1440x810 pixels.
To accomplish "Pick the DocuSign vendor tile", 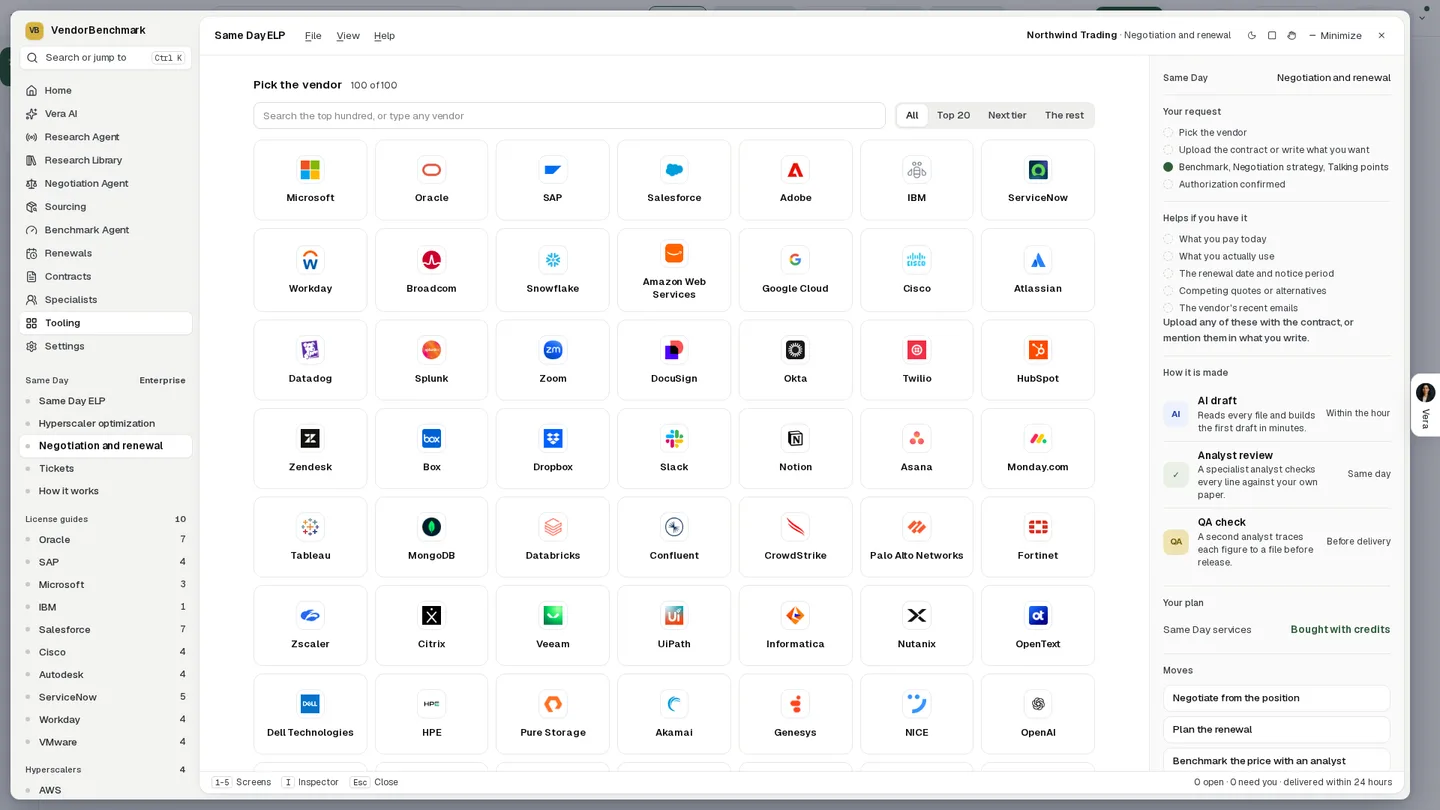I will coord(674,360).
